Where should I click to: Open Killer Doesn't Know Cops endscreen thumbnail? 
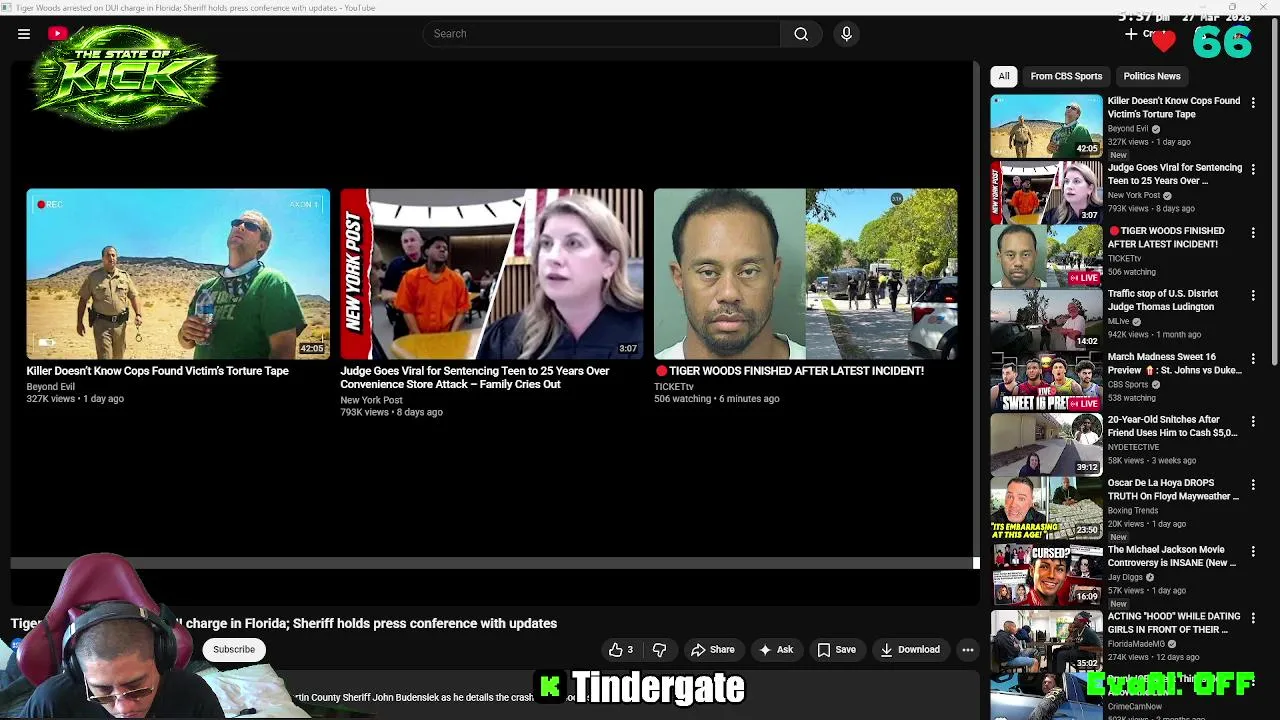[178, 274]
